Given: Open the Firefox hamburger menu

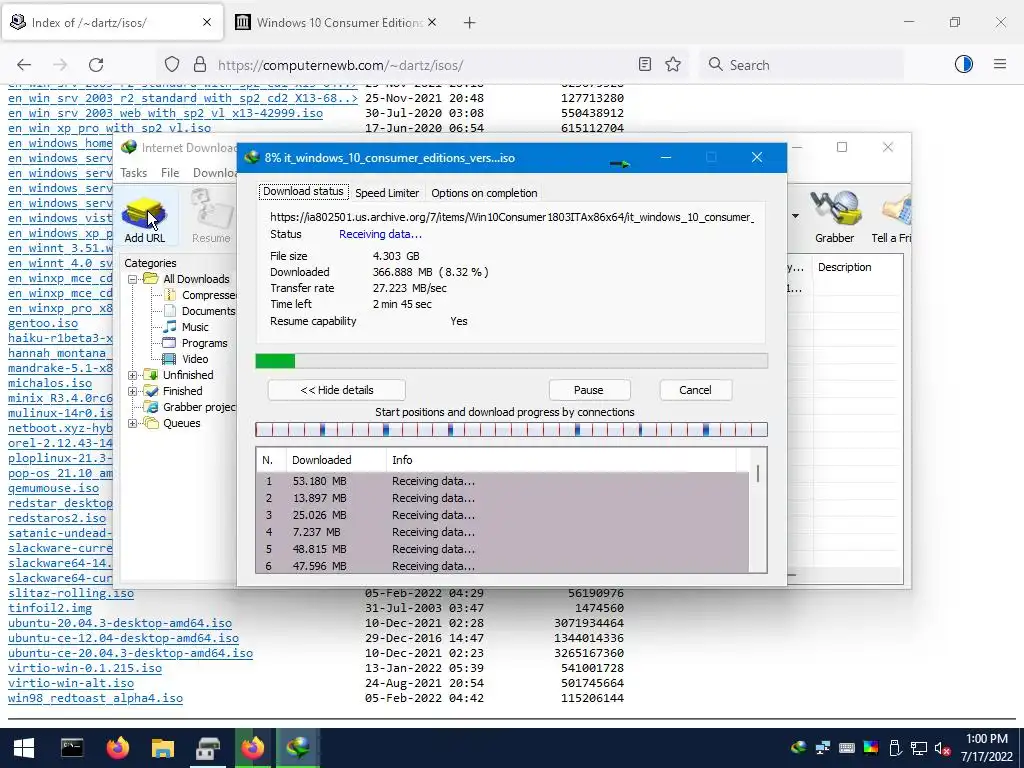Looking at the screenshot, I should tap(1000, 64).
